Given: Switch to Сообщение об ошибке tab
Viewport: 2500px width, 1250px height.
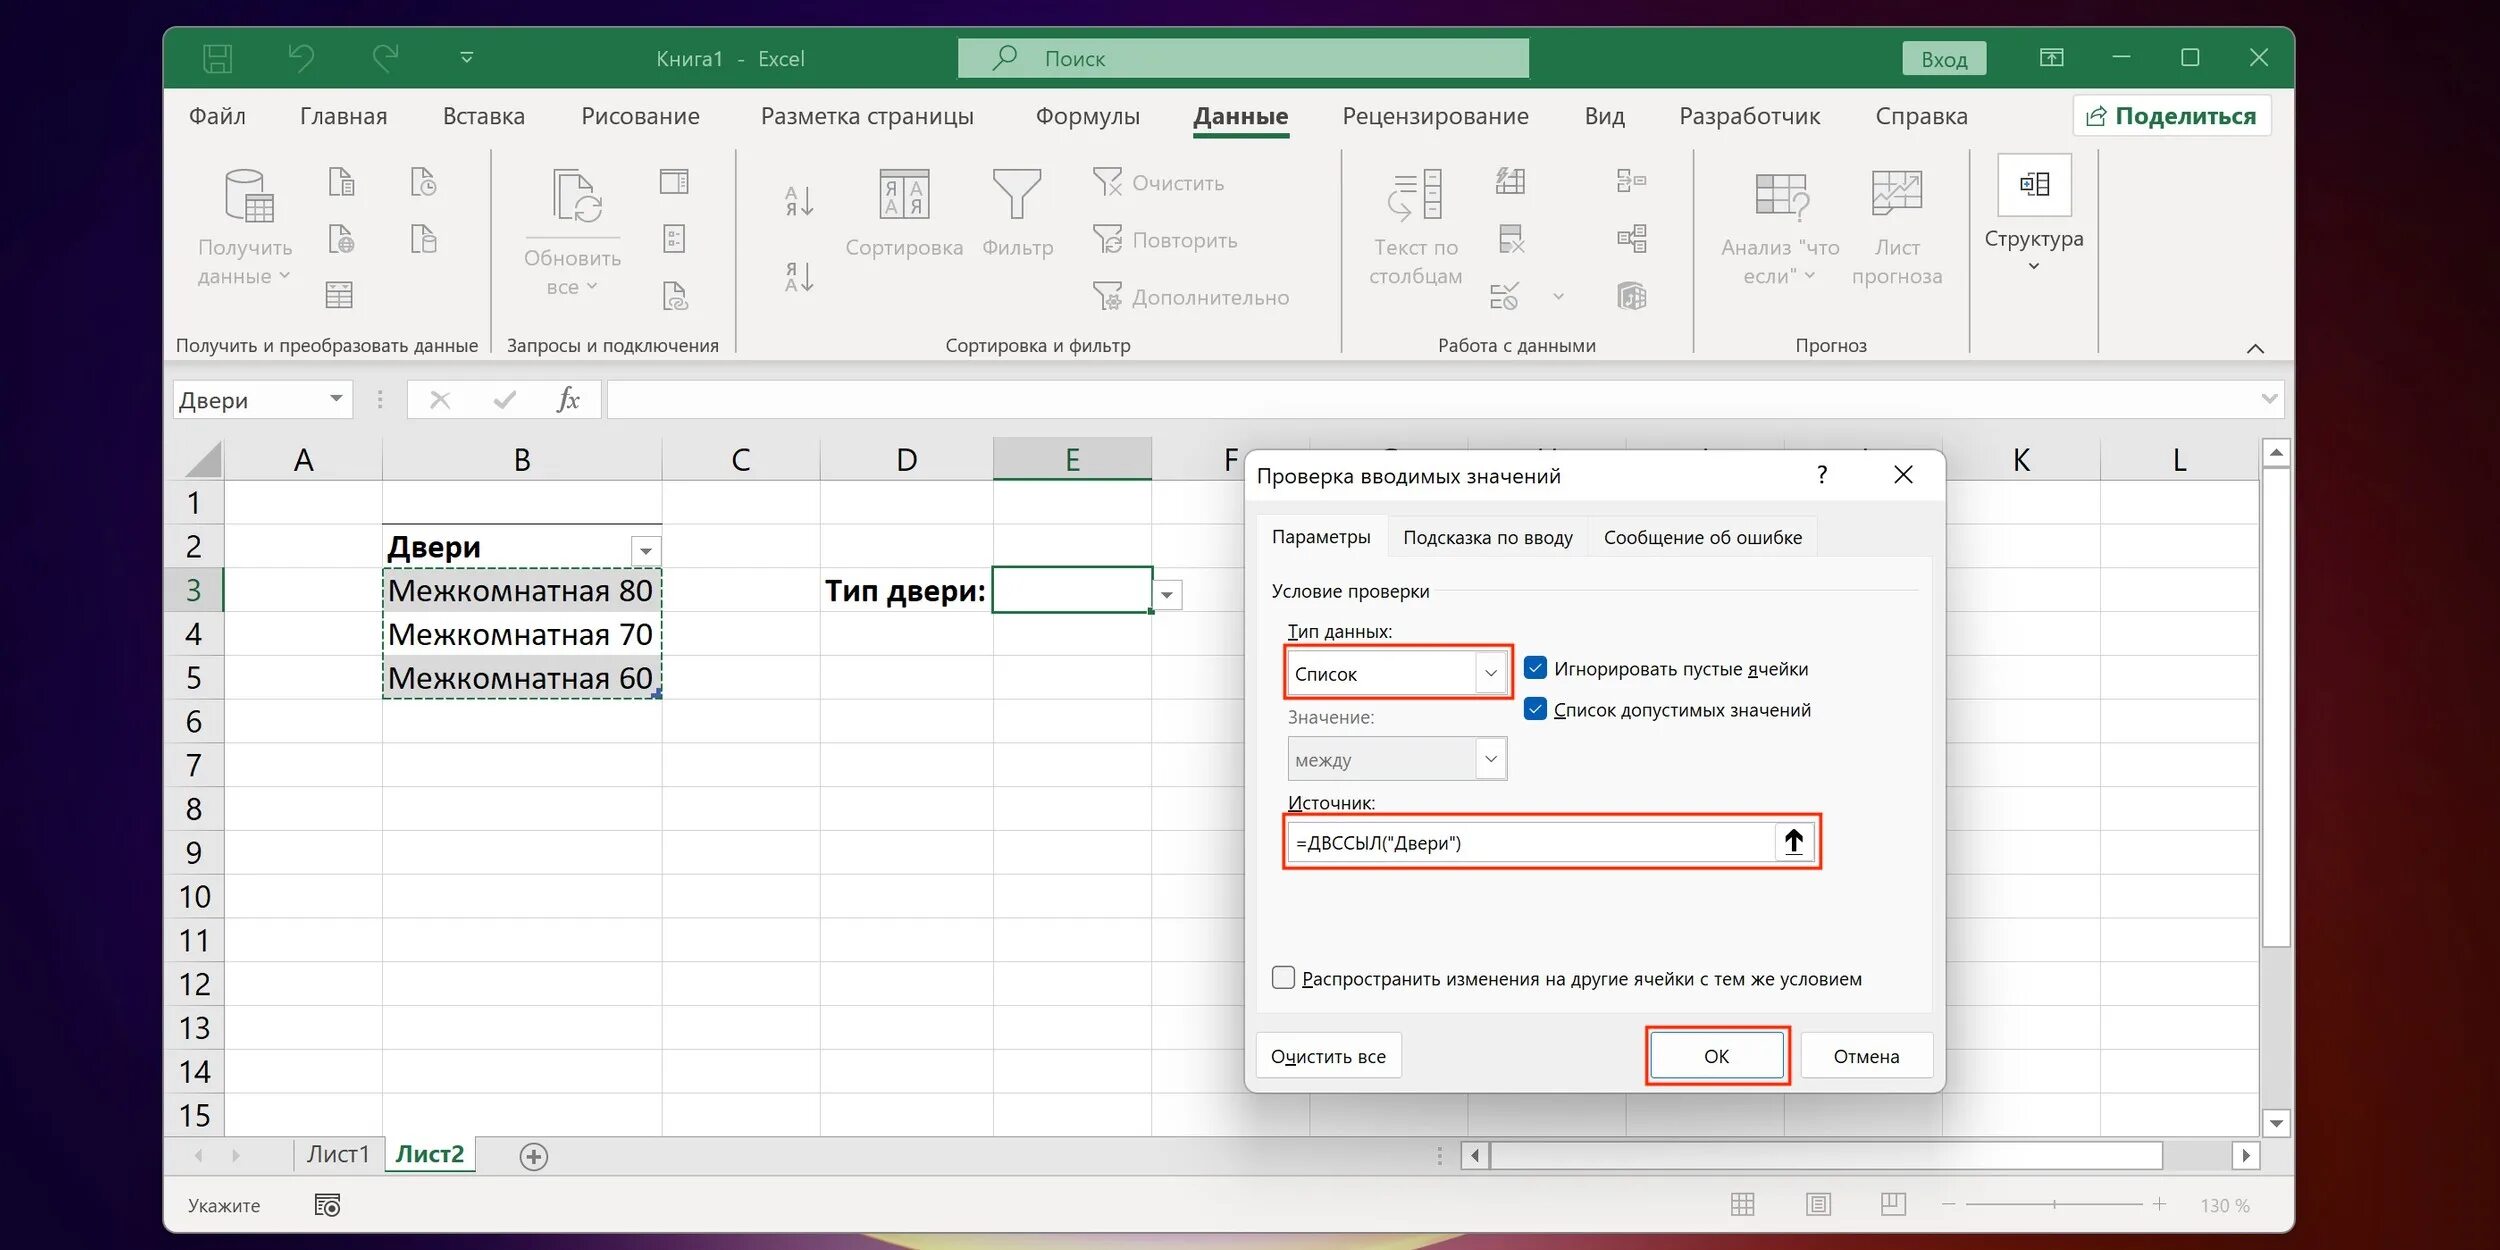Looking at the screenshot, I should pyautogui.click(x=1702, y=537).
